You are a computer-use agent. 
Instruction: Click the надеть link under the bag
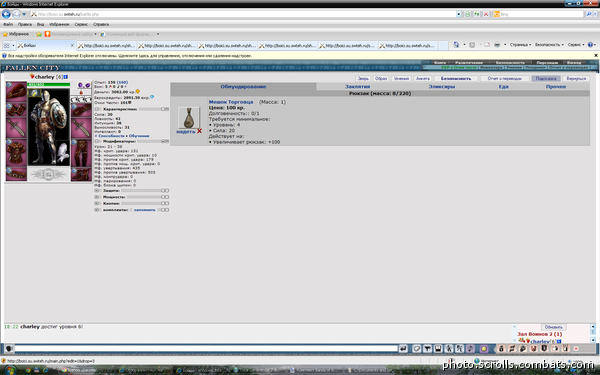[186, 132]
